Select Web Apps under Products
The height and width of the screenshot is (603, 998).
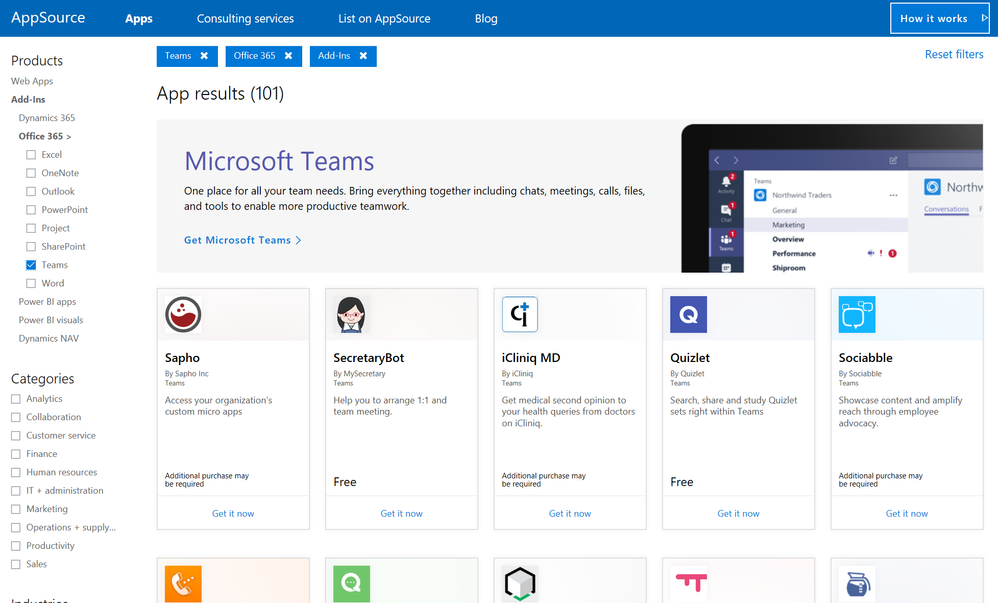[32, 81]
